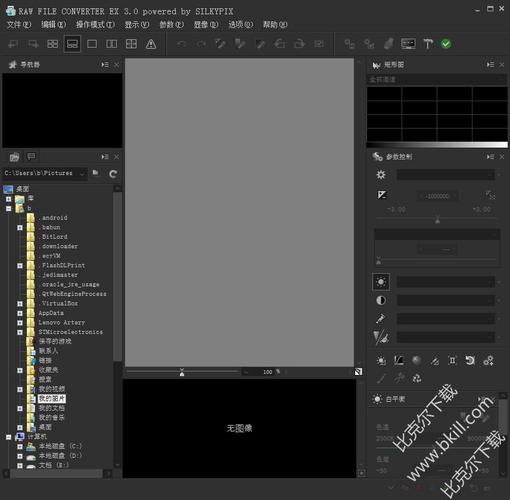The image size is (510, 500).
Task: Open the tone curve sub-control icon
Action: 399,360
